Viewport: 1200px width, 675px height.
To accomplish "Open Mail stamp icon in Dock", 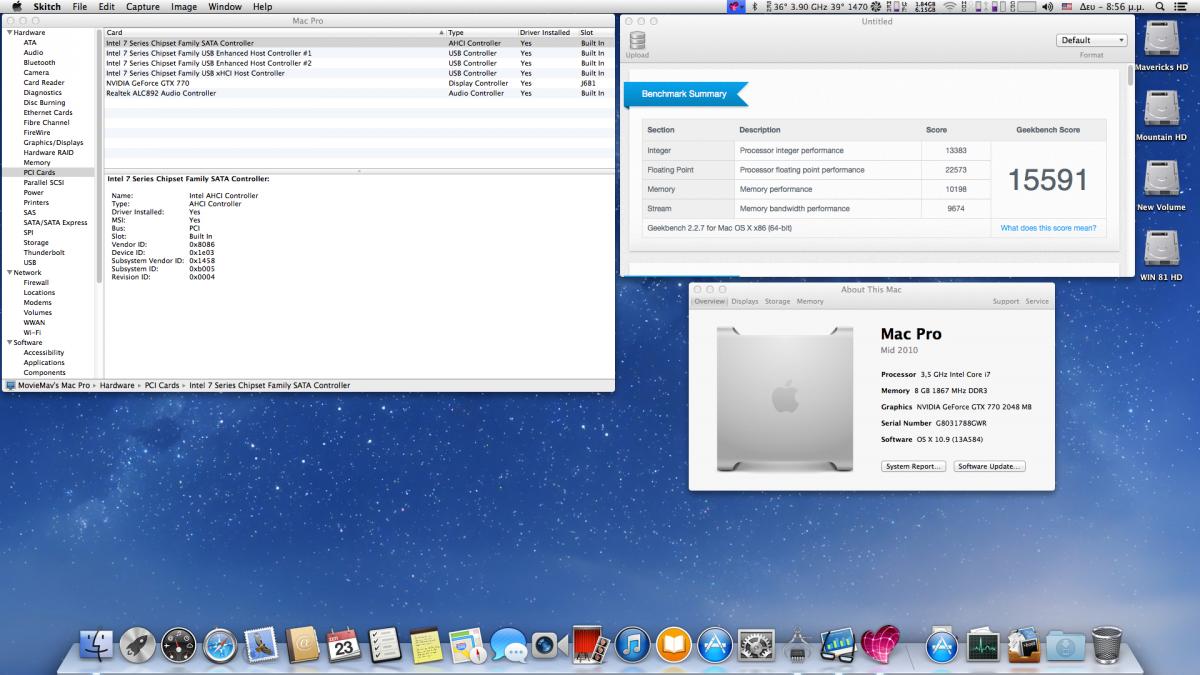I will coord(261,645).
